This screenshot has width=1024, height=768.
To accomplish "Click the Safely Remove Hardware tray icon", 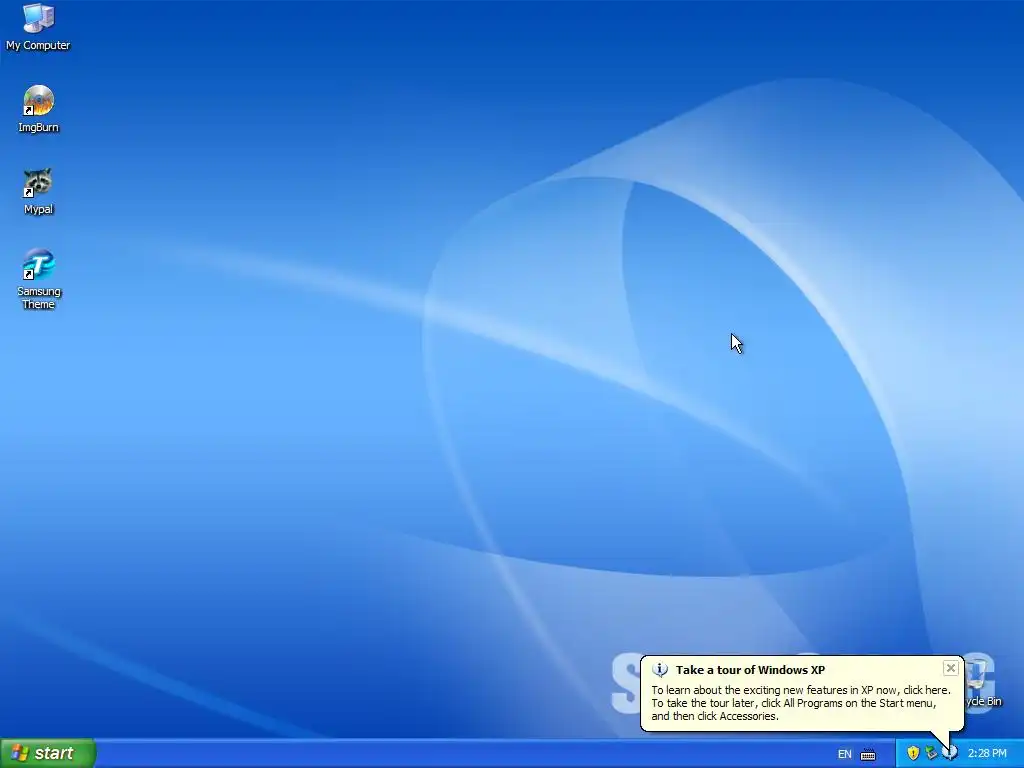I will pos(931,754).
